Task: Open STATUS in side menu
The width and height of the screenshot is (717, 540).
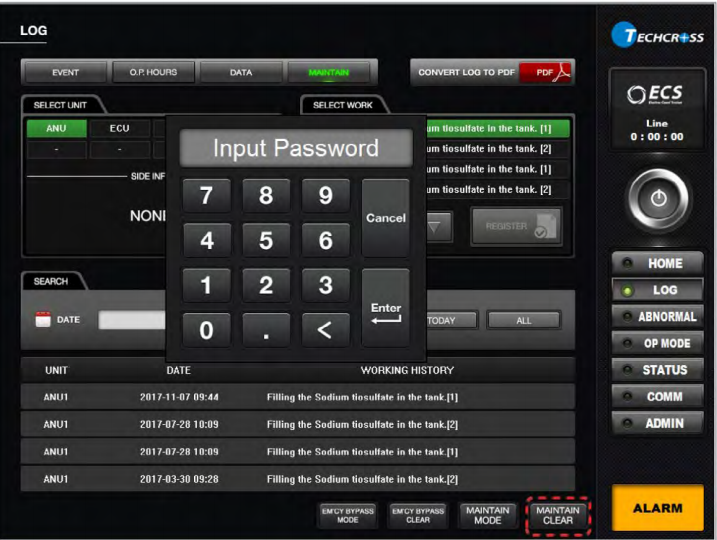Action: tap(658, 369)
